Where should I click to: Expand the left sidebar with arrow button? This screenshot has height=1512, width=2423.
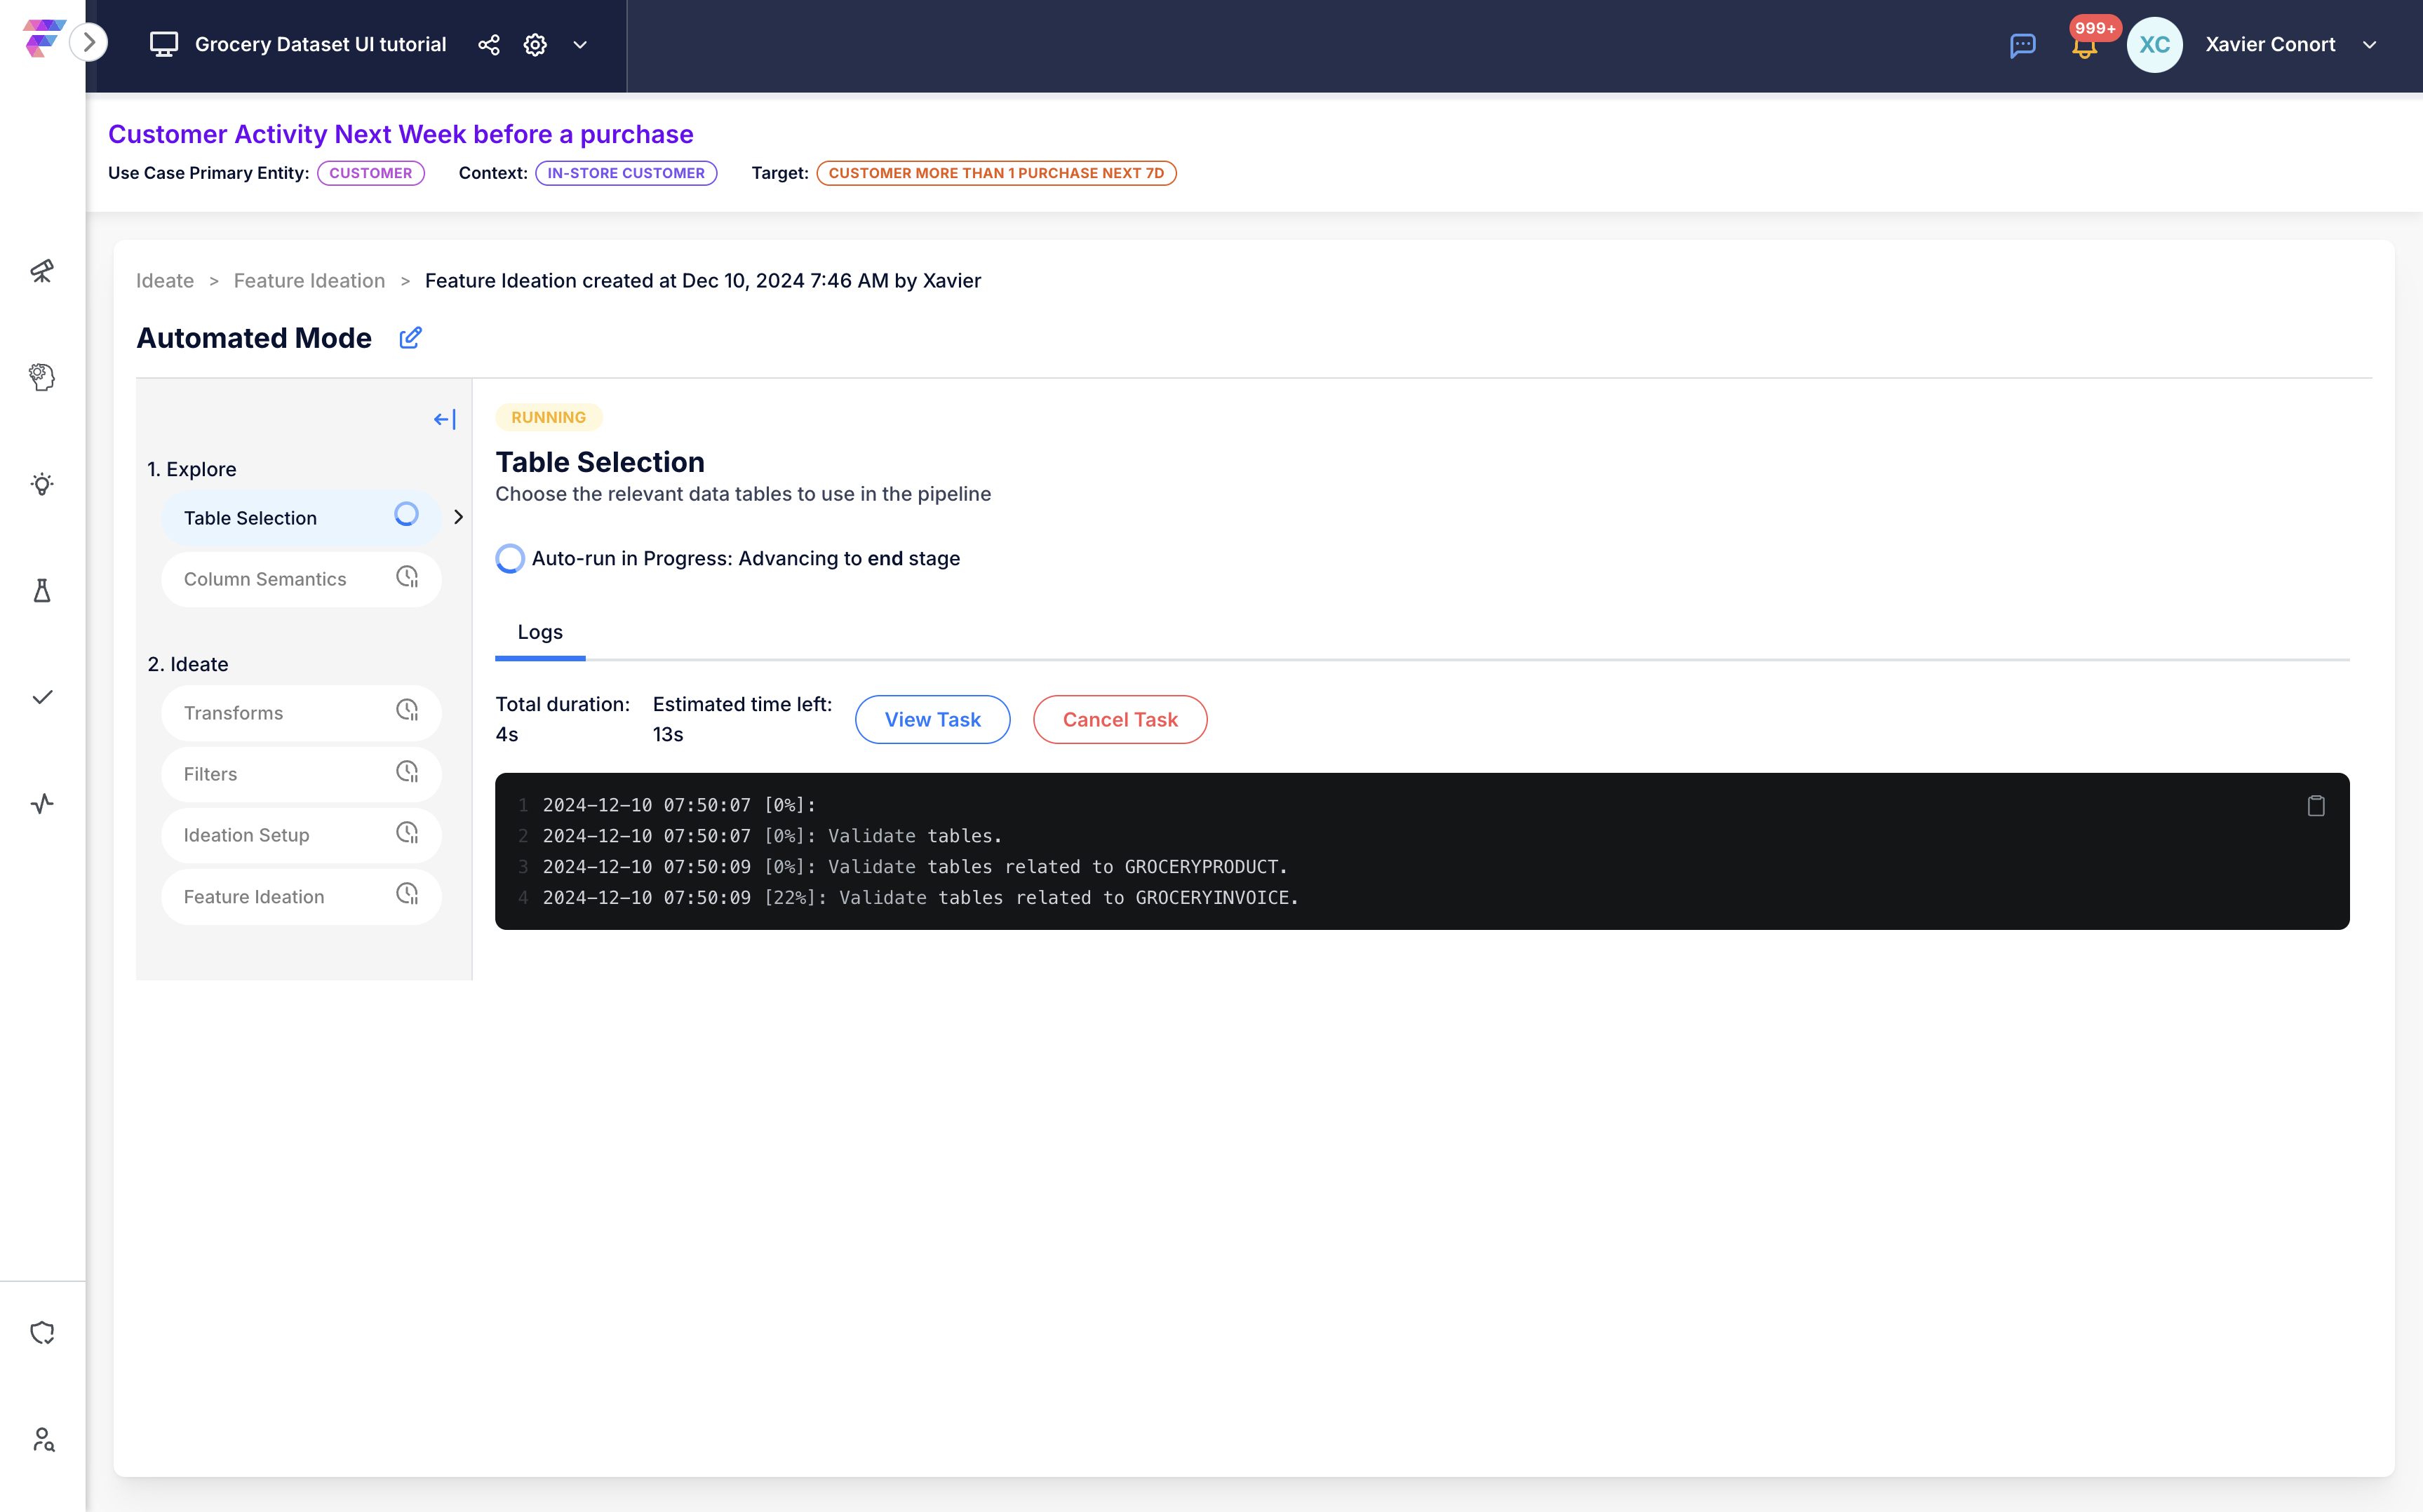[89, 42]
